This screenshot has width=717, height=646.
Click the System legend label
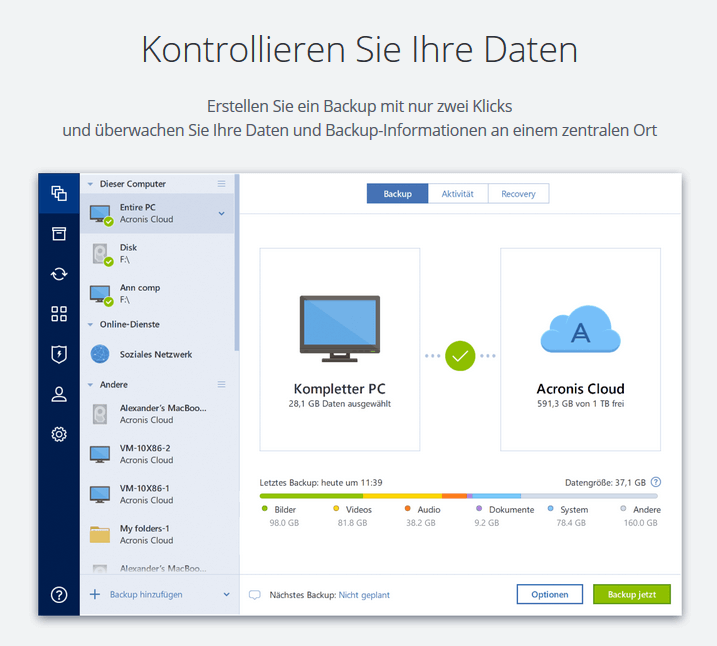tap(574, 509)
